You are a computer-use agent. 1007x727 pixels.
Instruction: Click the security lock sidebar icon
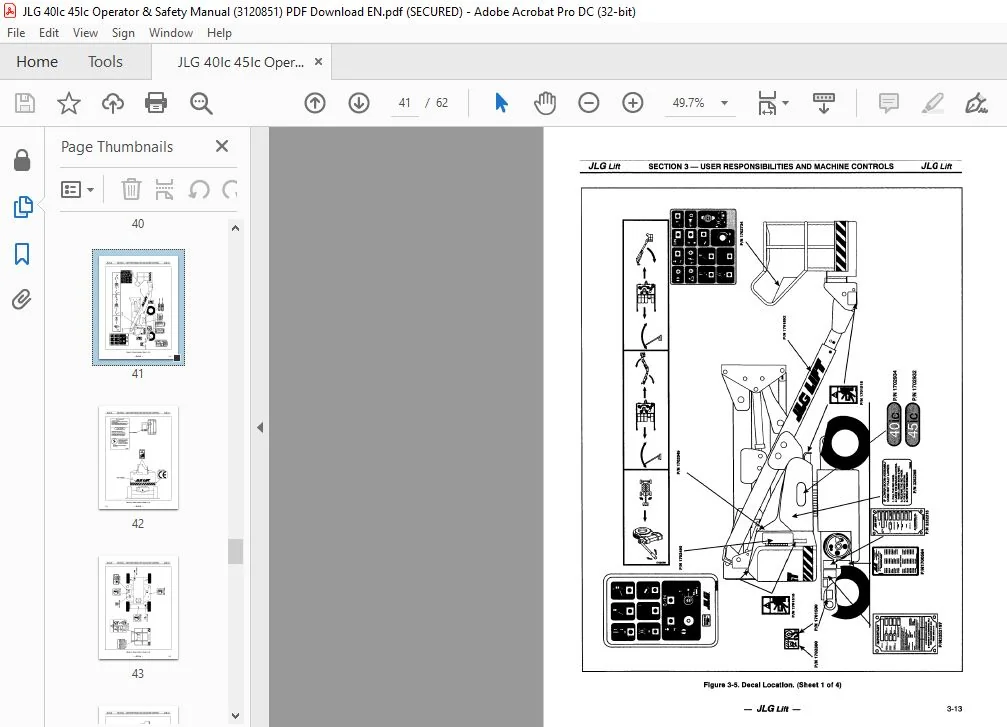point(22,161)
